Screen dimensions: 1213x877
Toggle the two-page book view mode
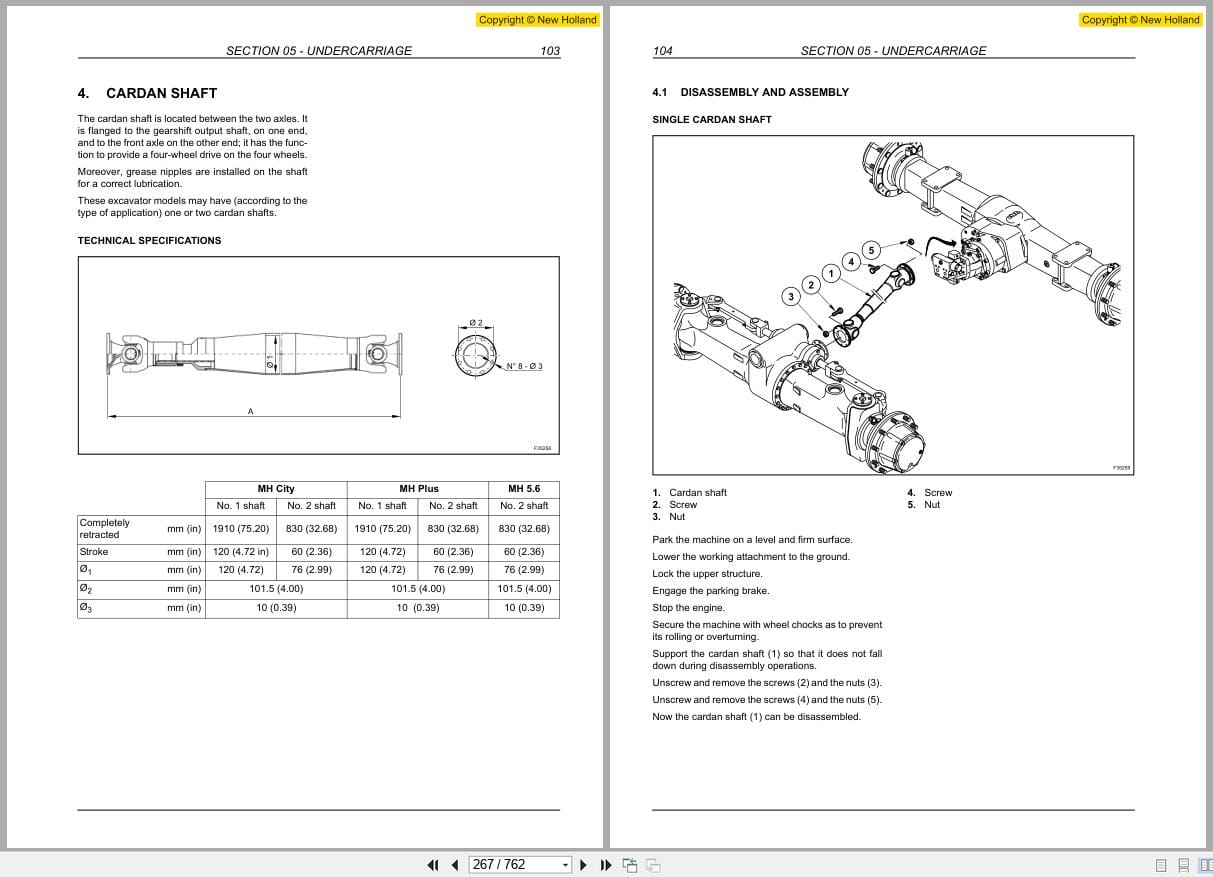point(1206,864)
